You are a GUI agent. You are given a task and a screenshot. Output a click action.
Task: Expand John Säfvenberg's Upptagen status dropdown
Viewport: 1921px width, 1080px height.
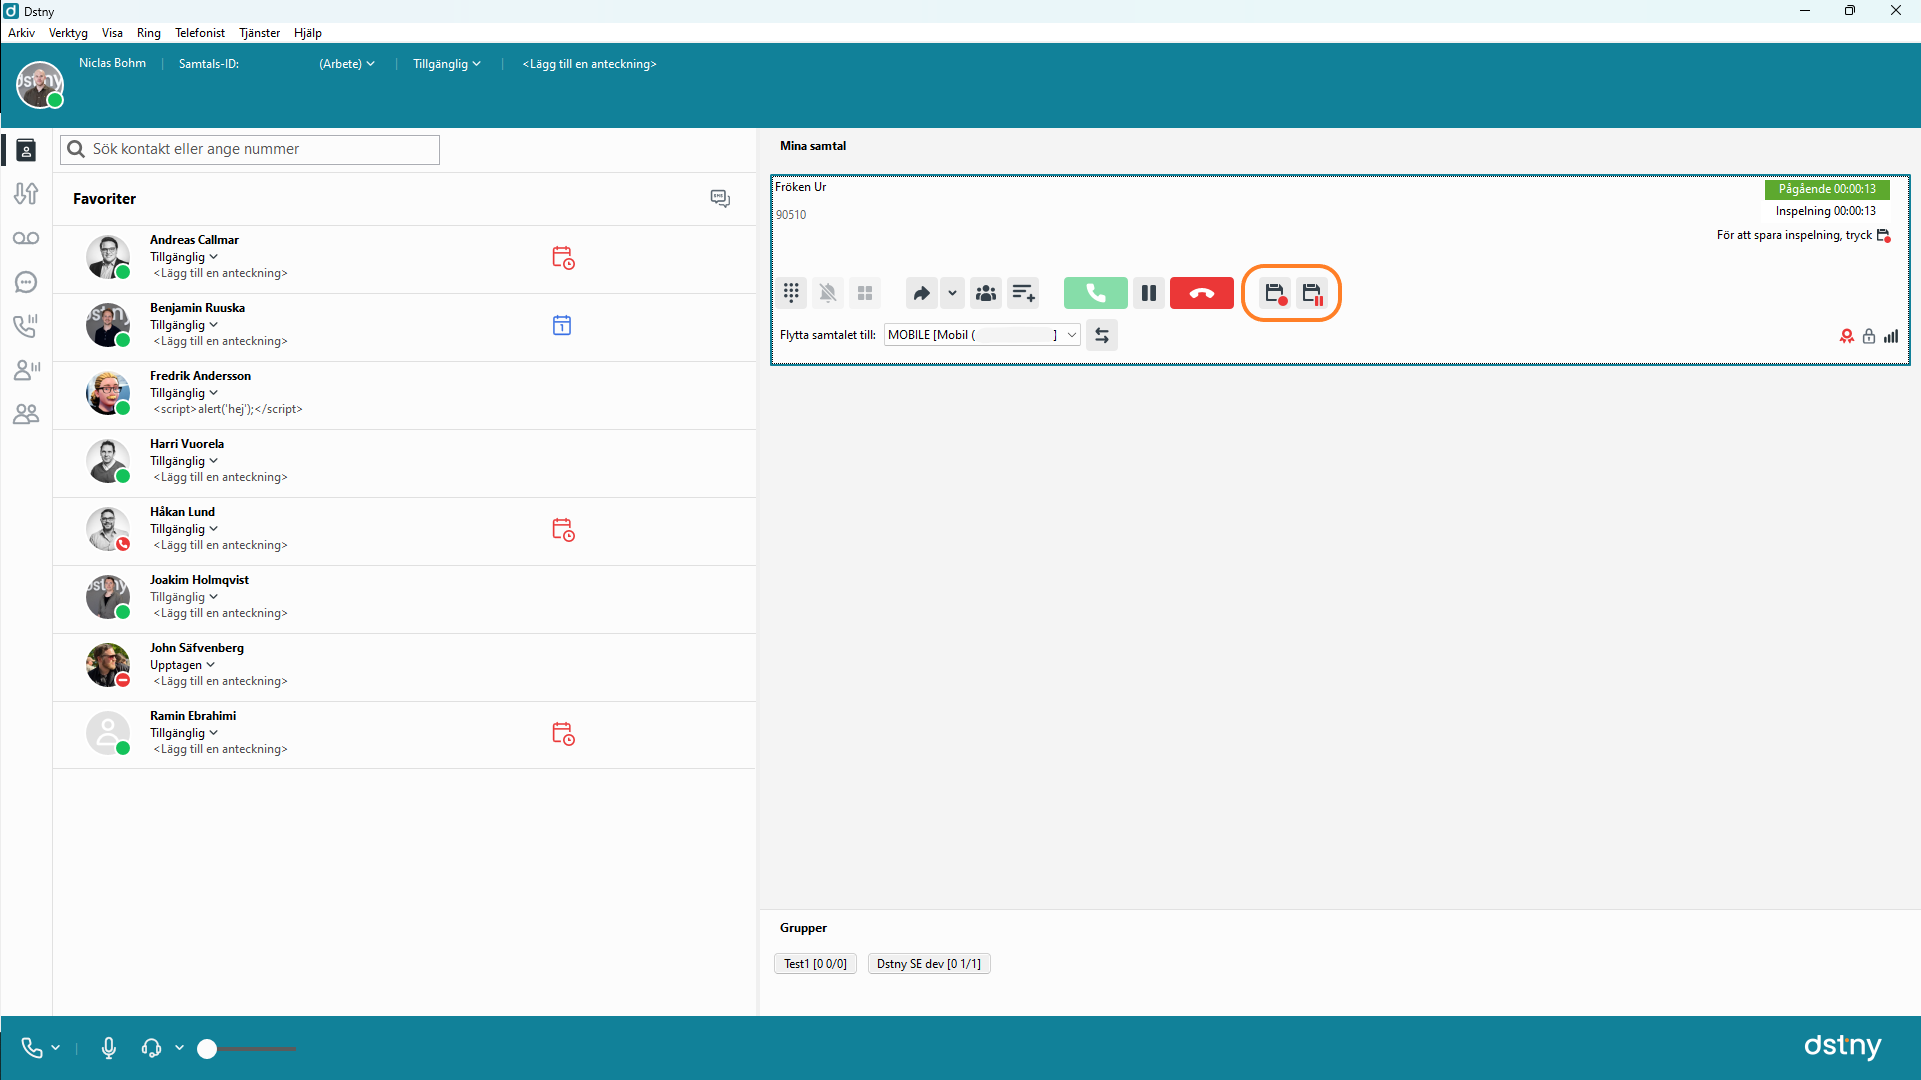point(182,665)
